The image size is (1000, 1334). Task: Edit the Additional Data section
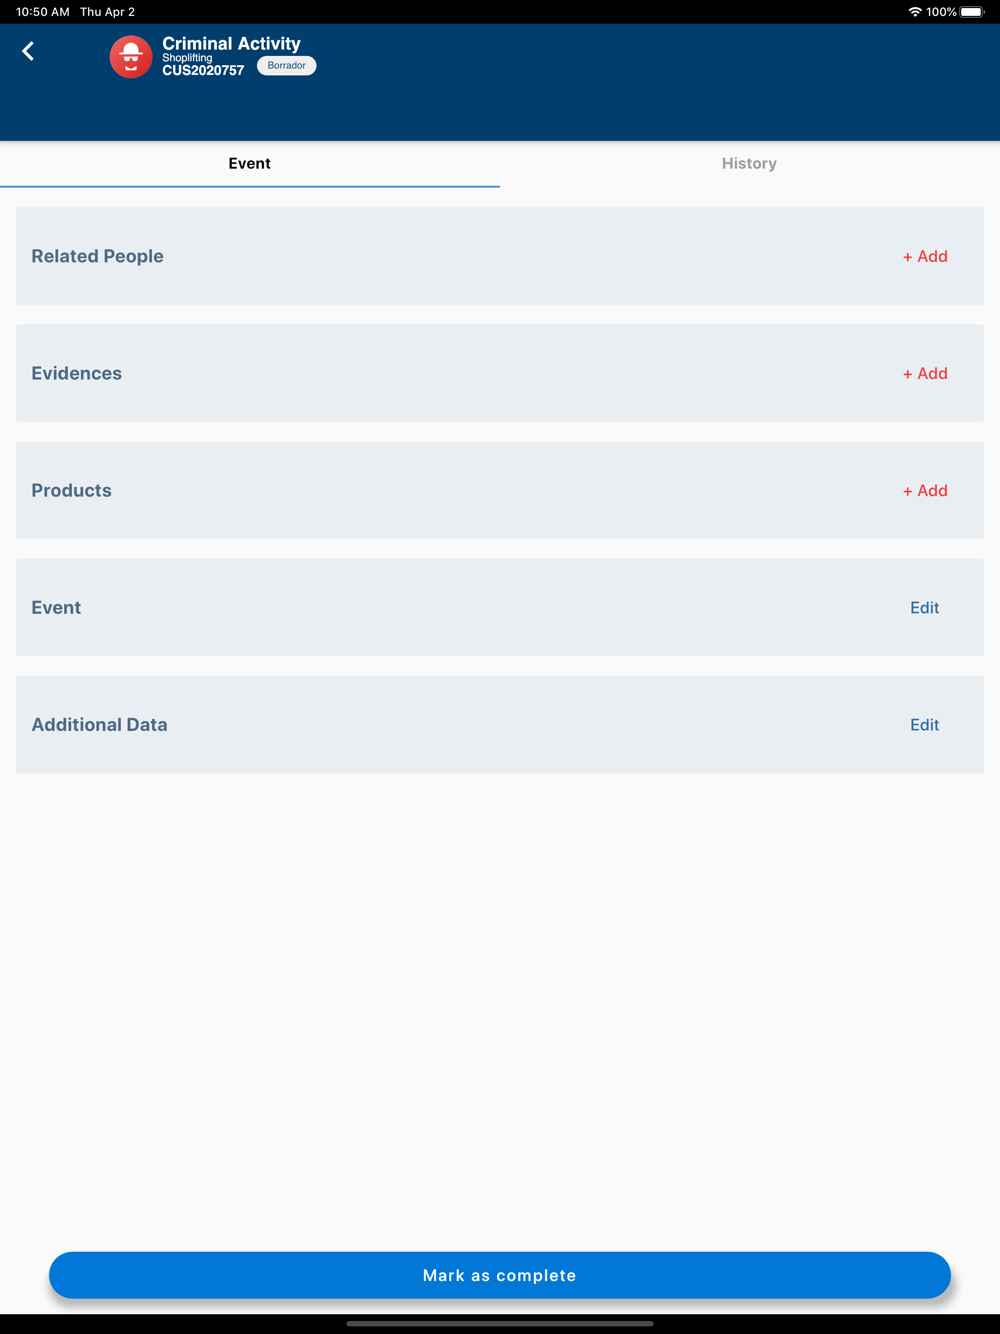click(x=925, y=725)
